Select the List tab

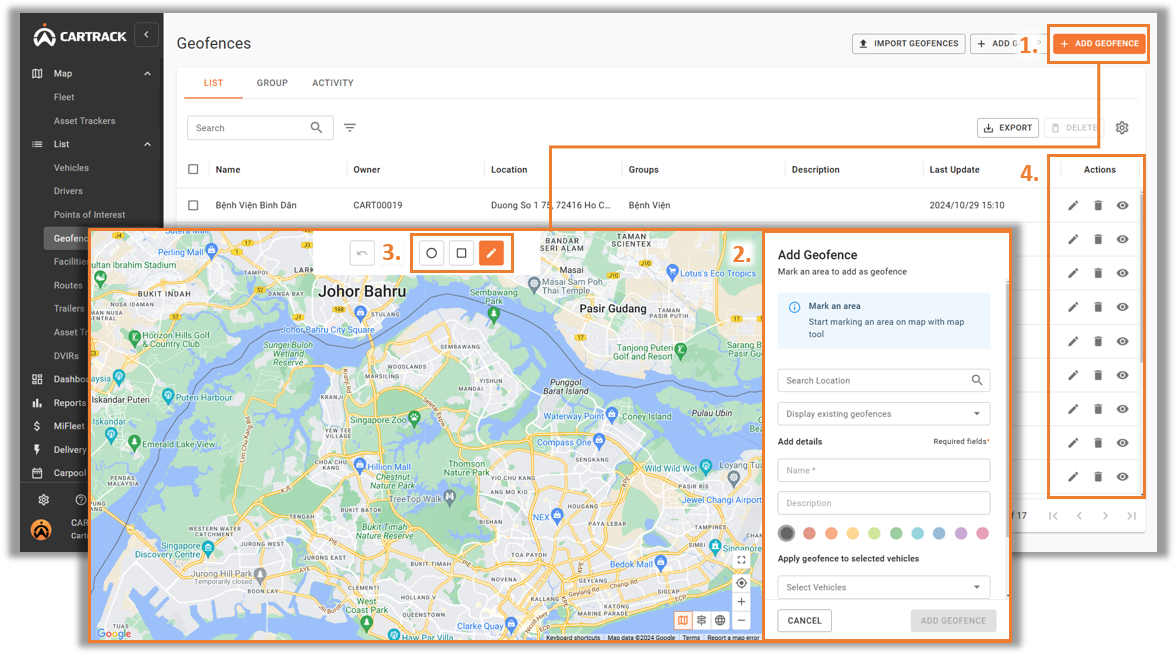(x=214, y=83)
